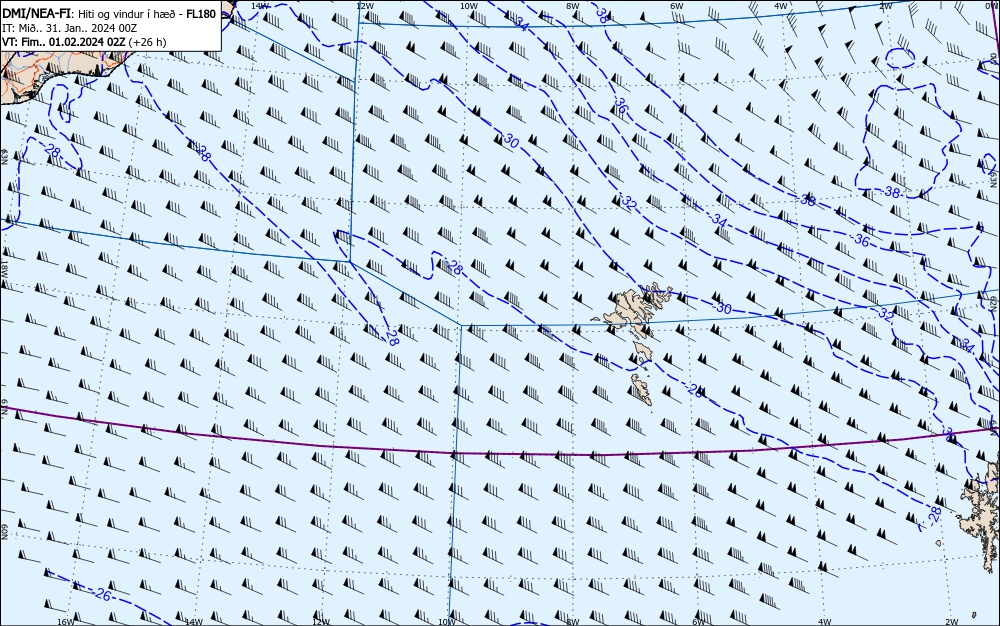Click the '12W' longitude label on the top edge
Image resolution: width=1000 pixels, height=626 pixels.
point(364,6)
